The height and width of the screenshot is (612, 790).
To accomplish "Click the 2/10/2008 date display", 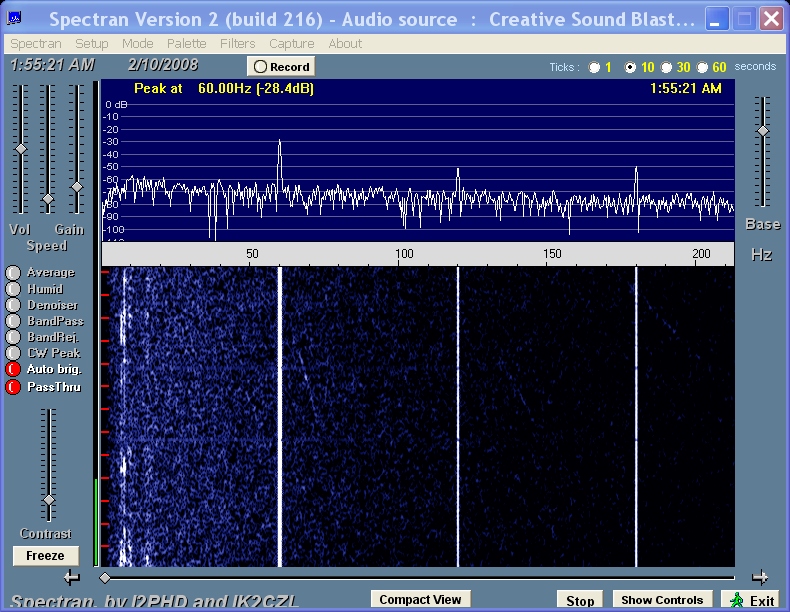I will point(163,65).
